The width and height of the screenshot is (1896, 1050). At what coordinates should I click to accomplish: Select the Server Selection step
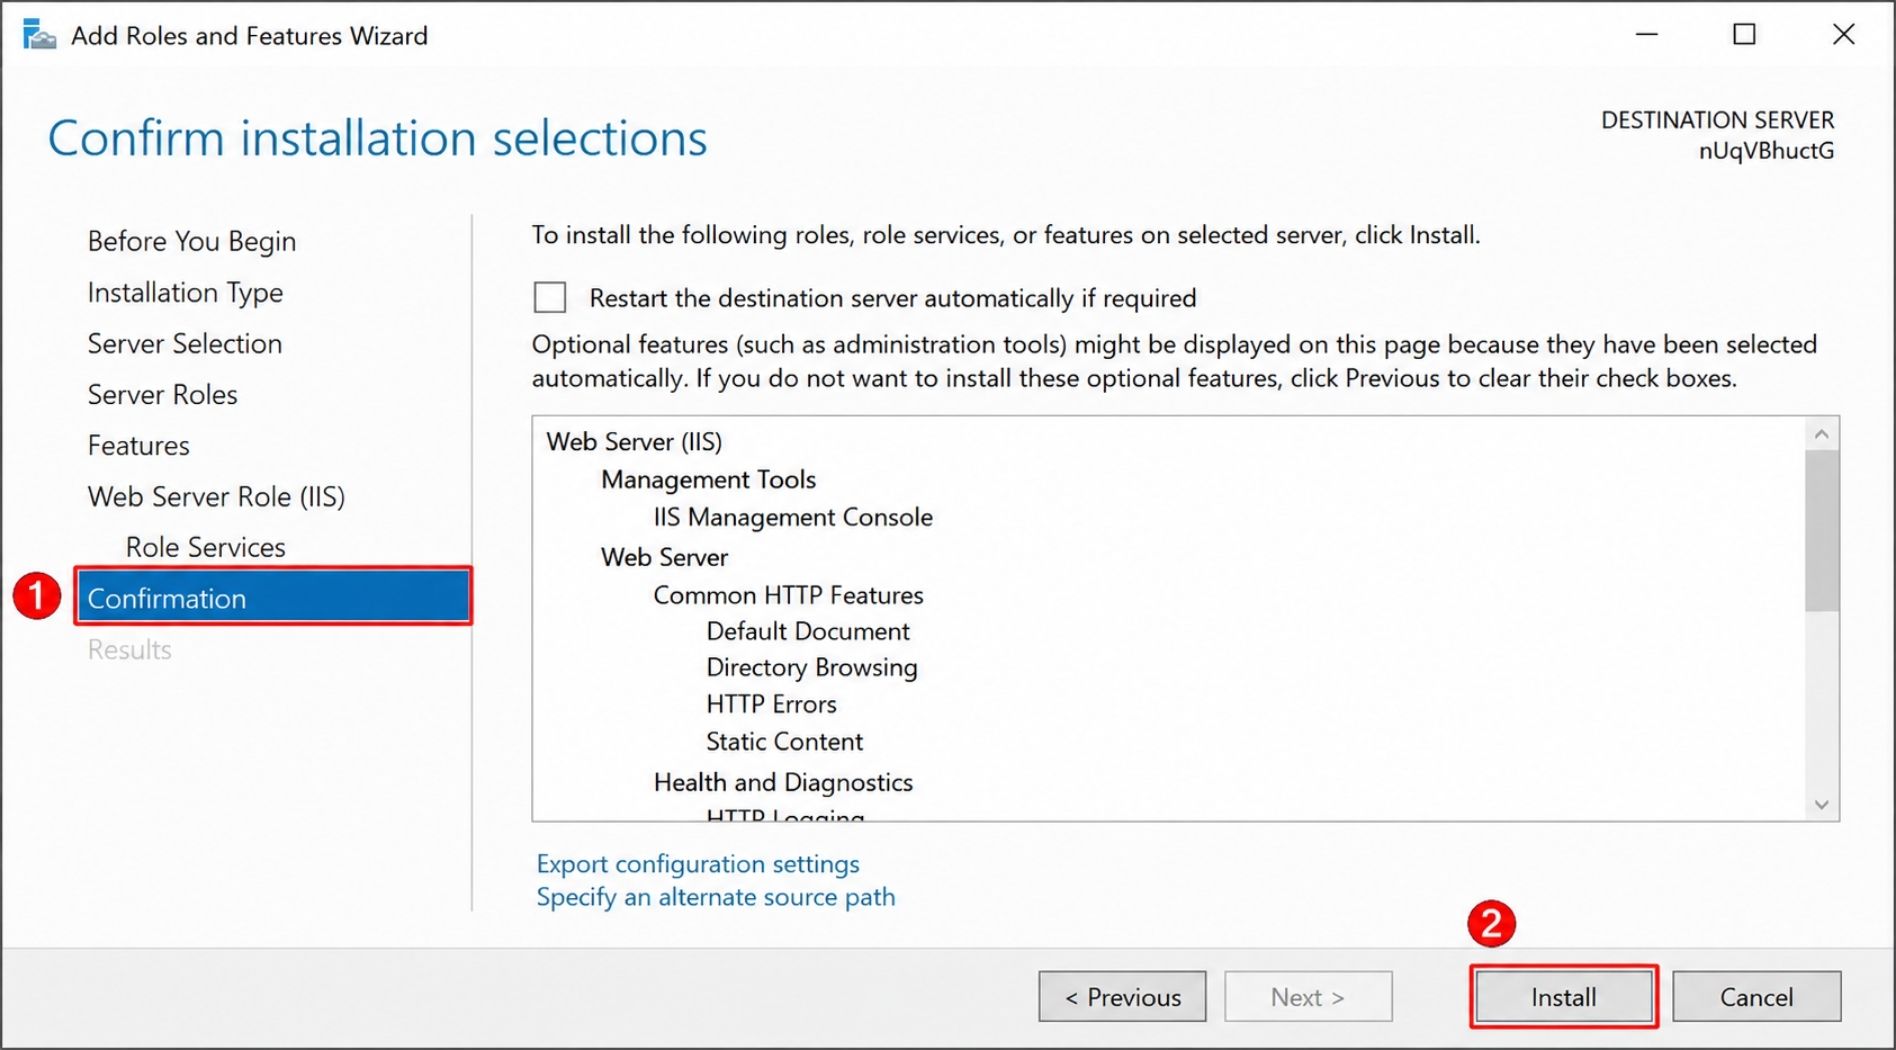[185, 343]
